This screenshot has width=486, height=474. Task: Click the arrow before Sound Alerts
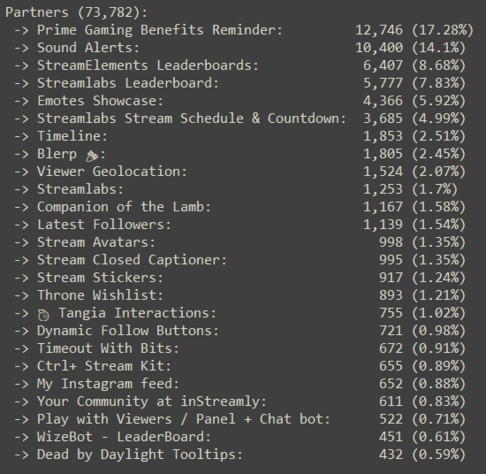click(x=21, y=48)
